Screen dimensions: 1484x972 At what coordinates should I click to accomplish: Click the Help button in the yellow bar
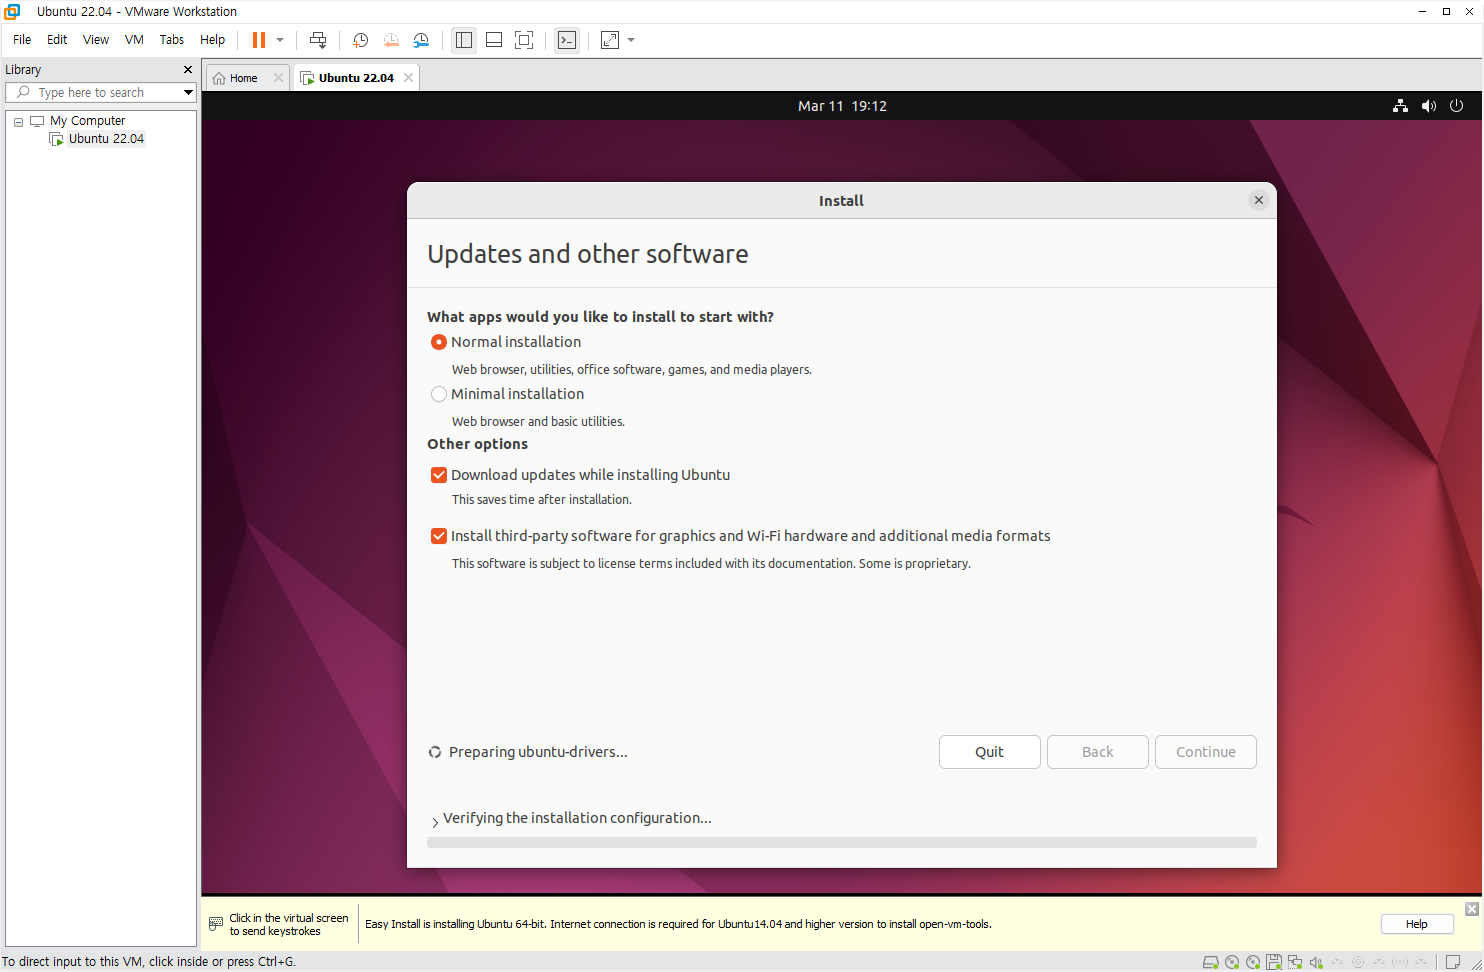tap(1417, 924)
